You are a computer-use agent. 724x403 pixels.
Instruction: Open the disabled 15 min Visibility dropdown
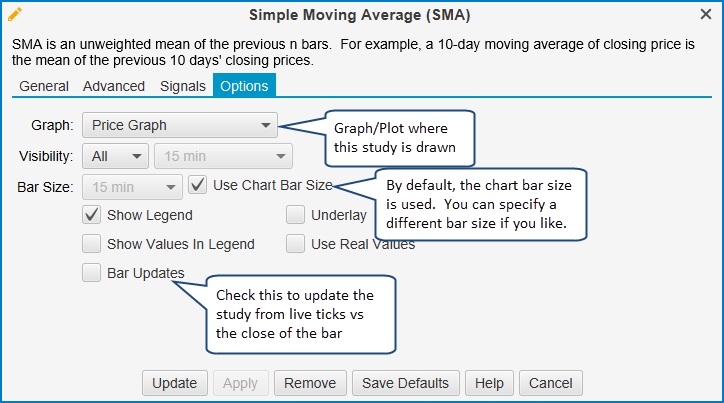pos(223,156)
